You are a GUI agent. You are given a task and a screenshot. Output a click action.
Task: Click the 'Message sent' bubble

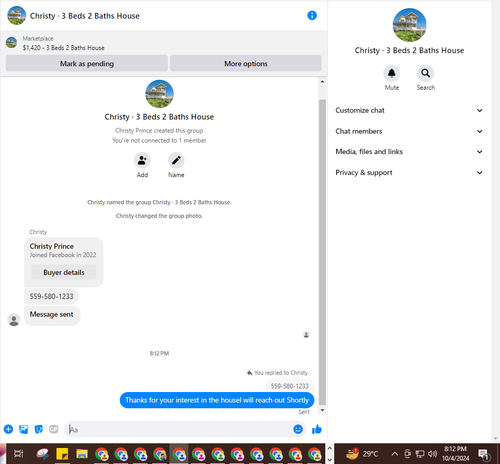click(x=52, y=315)
